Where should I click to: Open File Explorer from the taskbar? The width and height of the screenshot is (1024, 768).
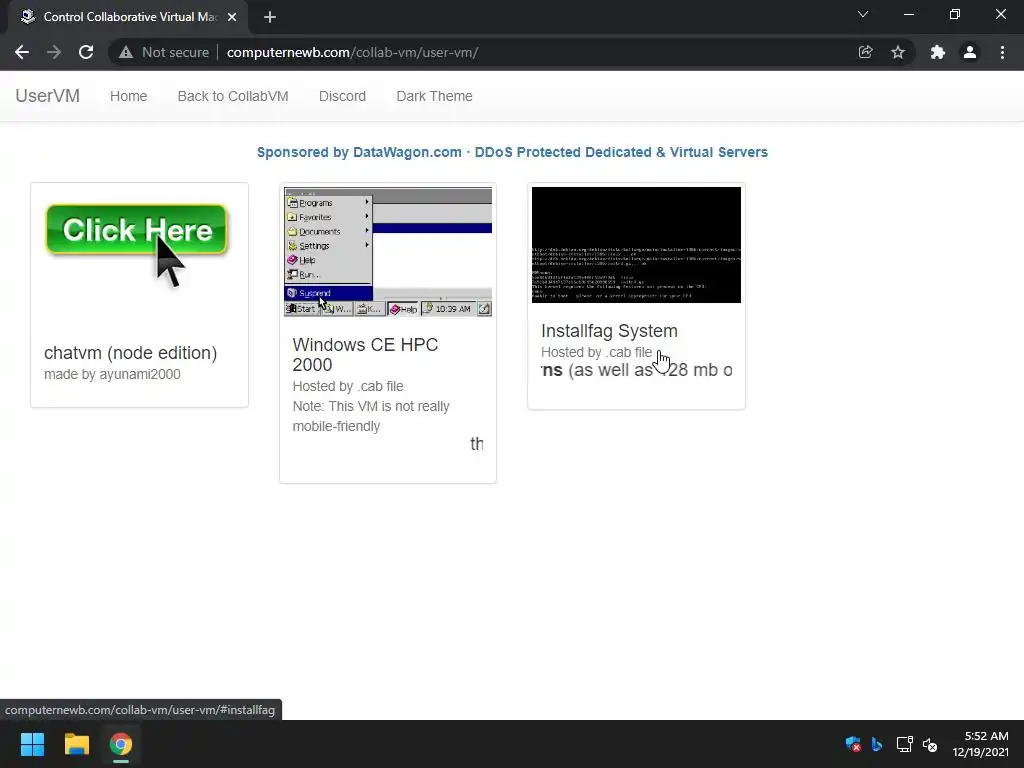(x=76, y=744)
